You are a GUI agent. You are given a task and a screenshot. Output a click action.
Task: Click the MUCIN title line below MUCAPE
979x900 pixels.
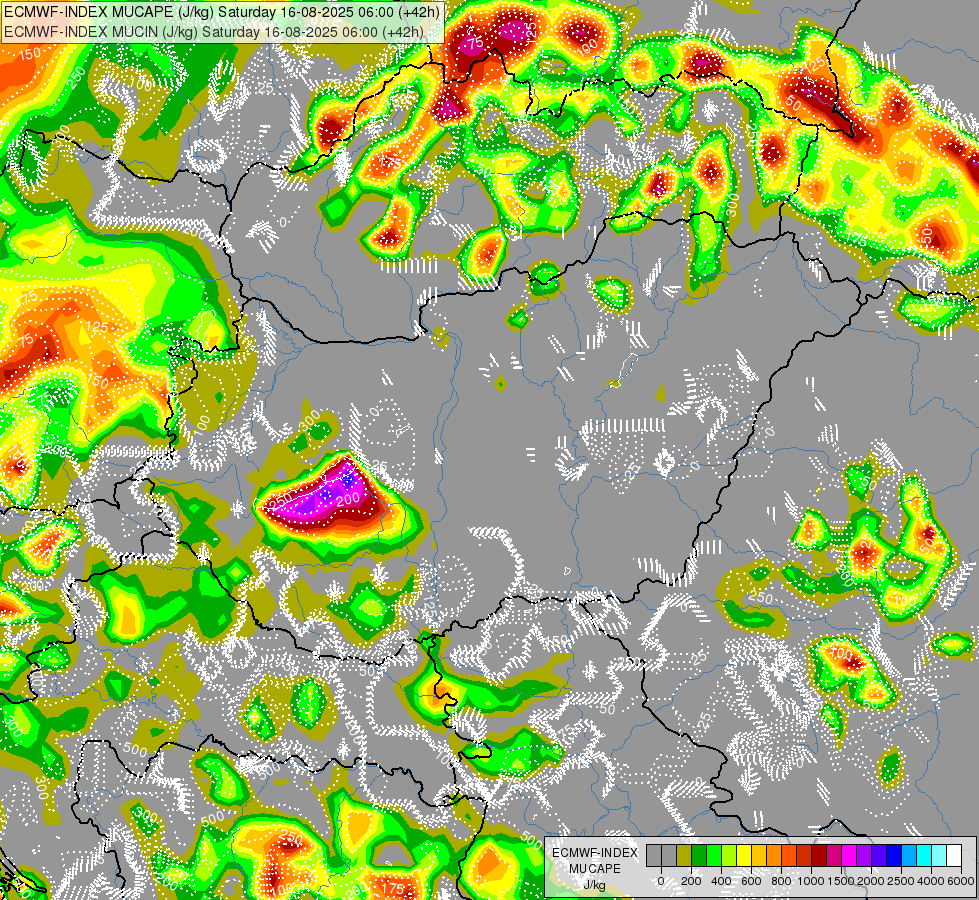214,32
